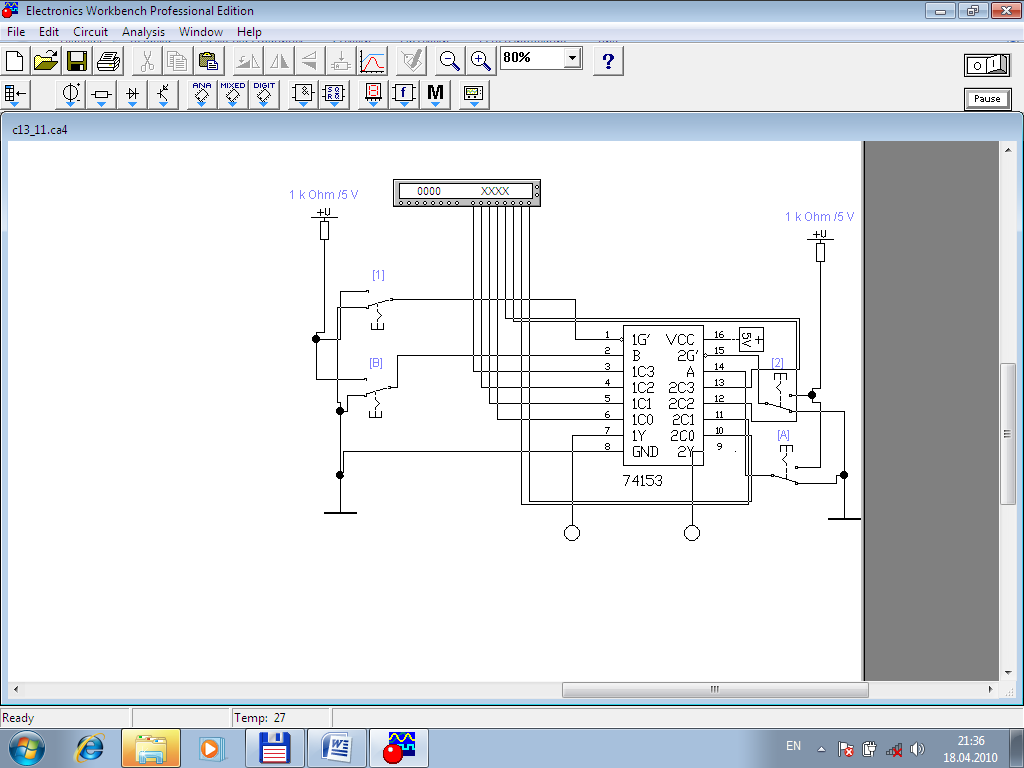Open Microsoft Word from taskbar
1024x768 pixels.
click(337, 748)
